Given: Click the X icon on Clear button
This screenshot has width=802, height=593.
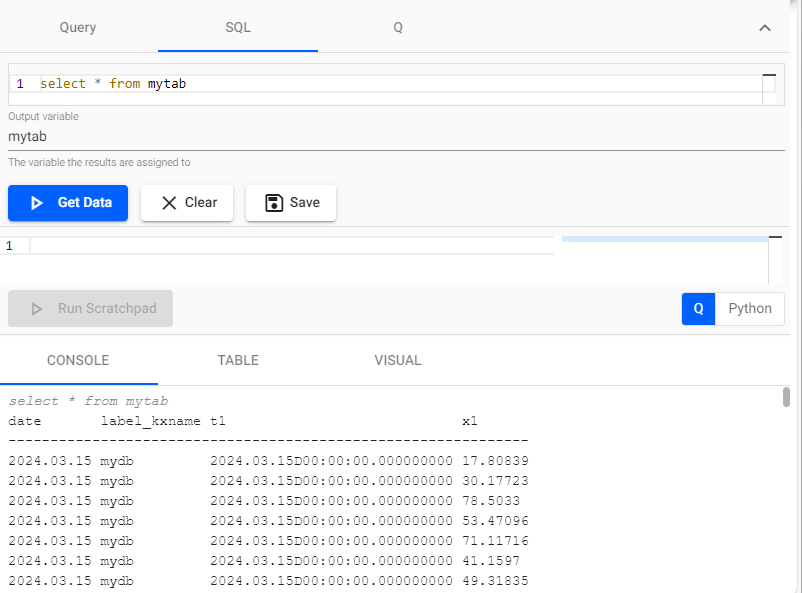Looking at the screenshot, I should pyautogui.click(x=169, y=203).
